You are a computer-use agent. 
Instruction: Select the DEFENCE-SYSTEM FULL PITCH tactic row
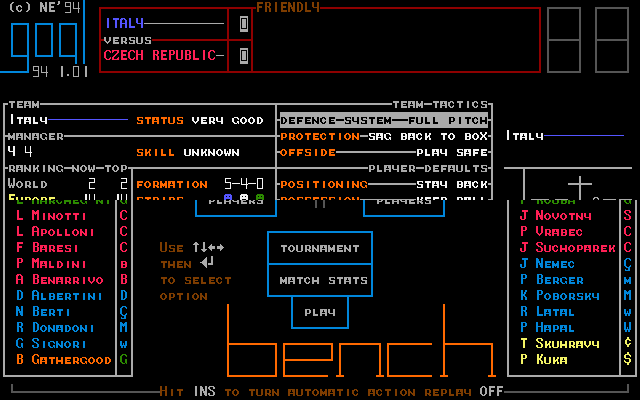click(x=384, y=120)
